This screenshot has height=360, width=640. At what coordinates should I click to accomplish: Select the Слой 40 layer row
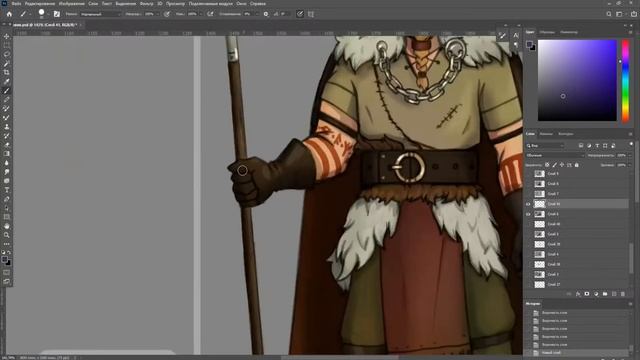[x=577, y=224]
